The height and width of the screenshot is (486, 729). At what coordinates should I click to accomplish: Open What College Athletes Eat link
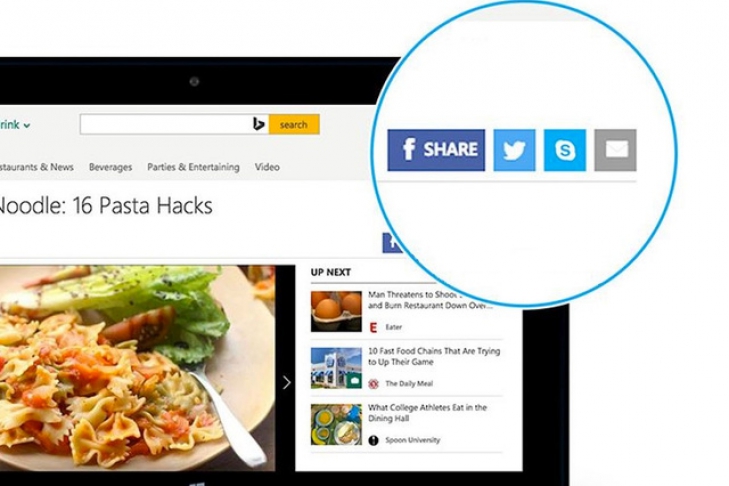[427, 413]
